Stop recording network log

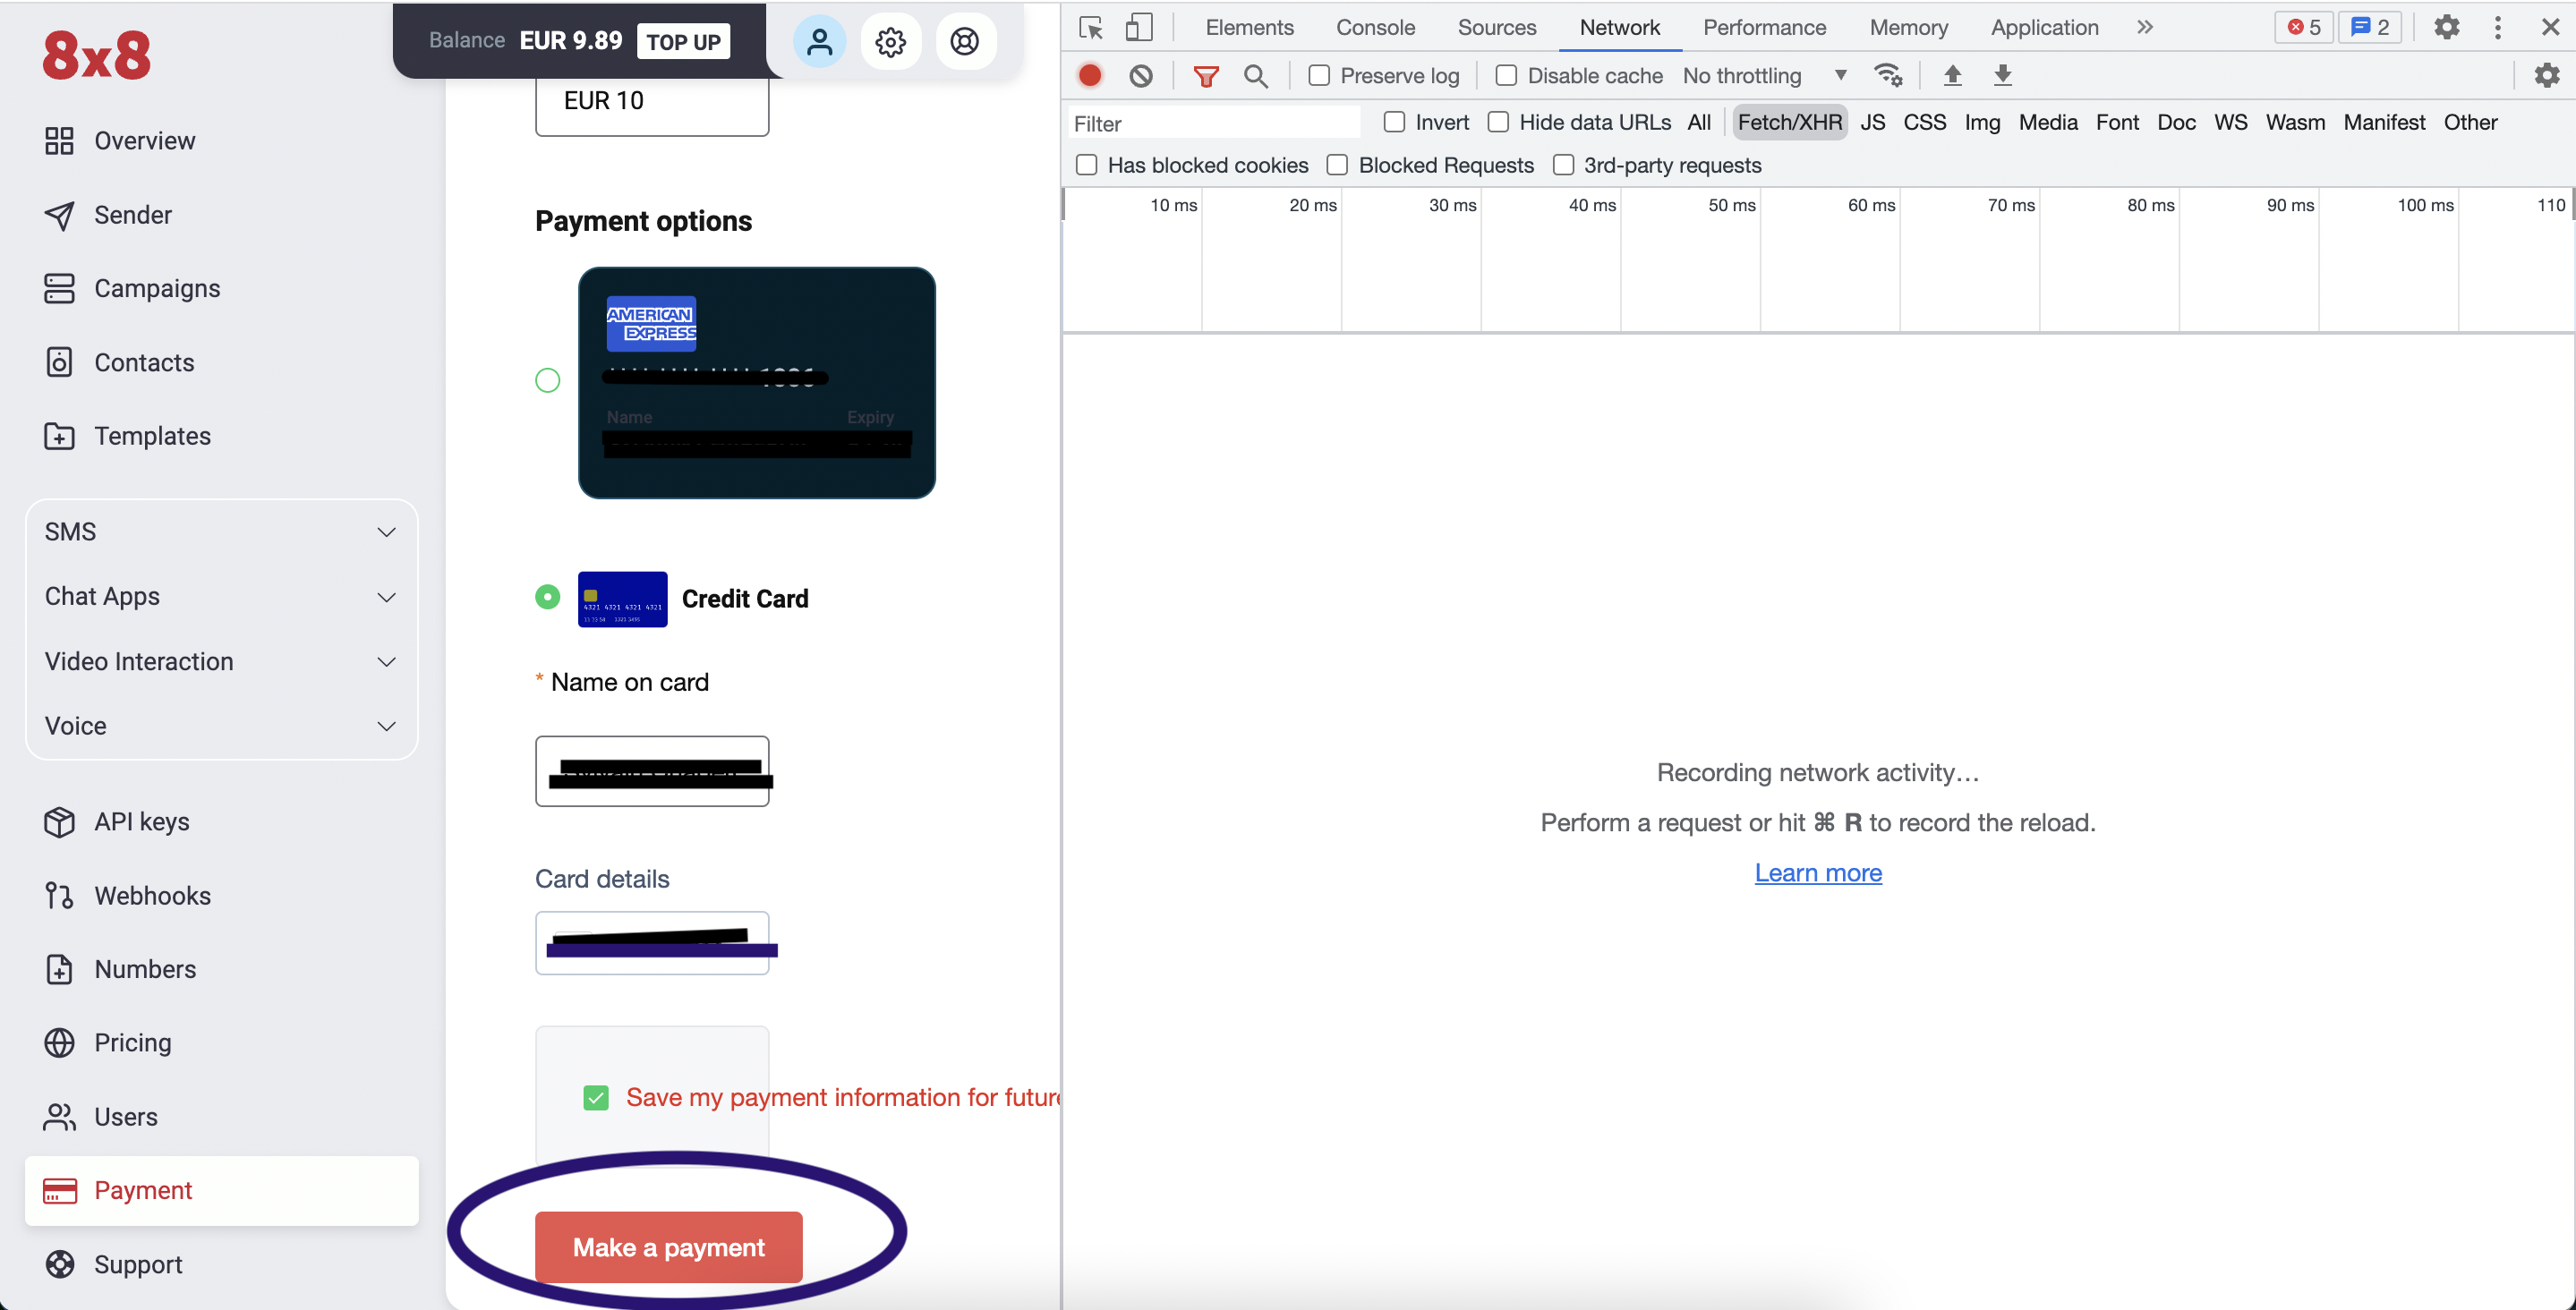1090,75
